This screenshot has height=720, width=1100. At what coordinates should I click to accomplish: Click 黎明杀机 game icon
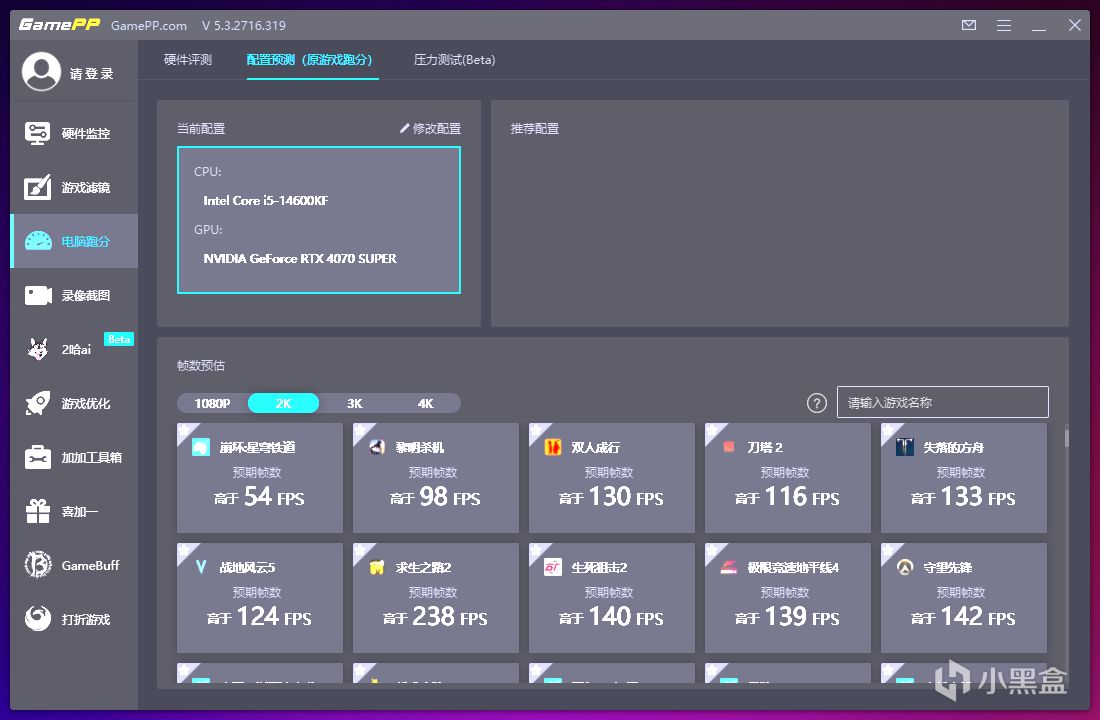point(377,447)
